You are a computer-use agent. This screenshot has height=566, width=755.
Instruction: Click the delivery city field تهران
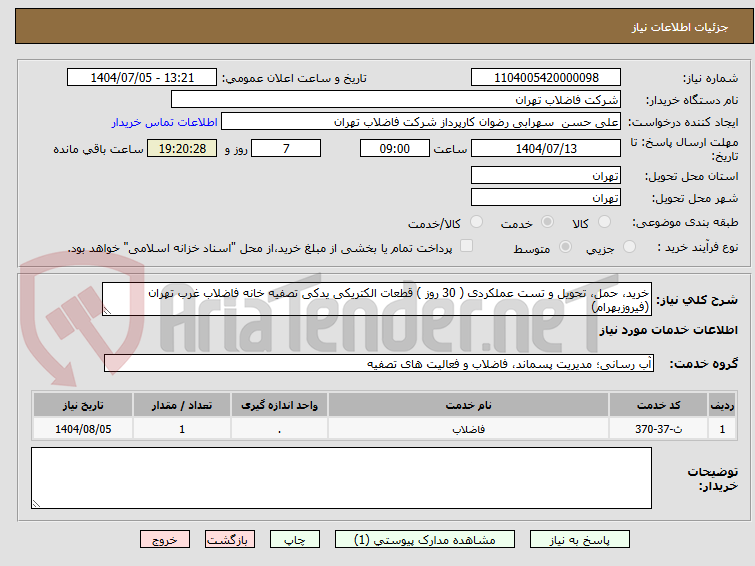coord(546,197)
